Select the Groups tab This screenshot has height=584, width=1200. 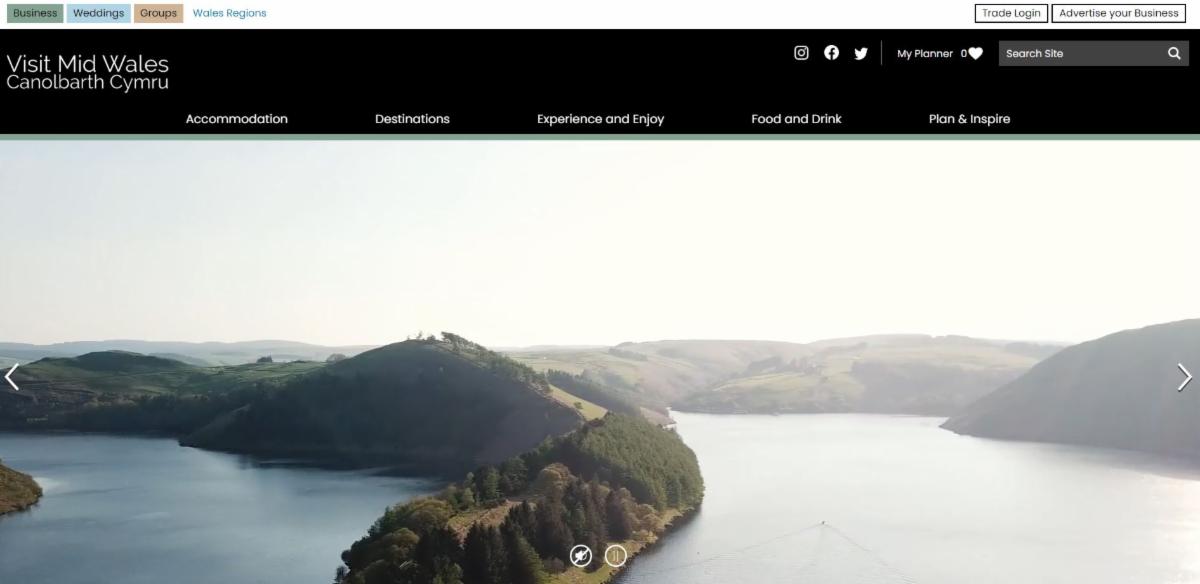point(158,13)
